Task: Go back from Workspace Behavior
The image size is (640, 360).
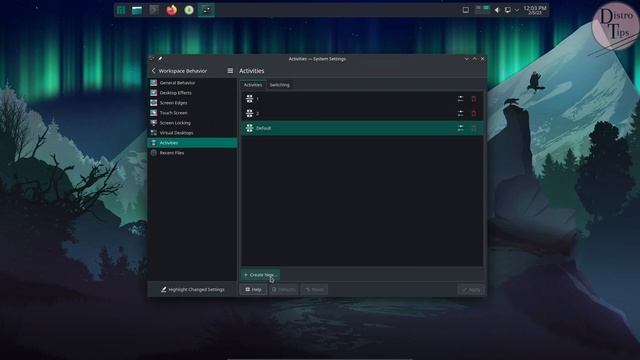Action: pos(153,71)
